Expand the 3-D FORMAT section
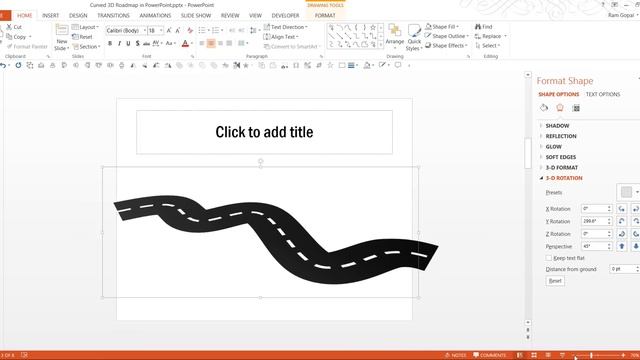Viewport: 640px width, 360px height. tap(562, 168)
